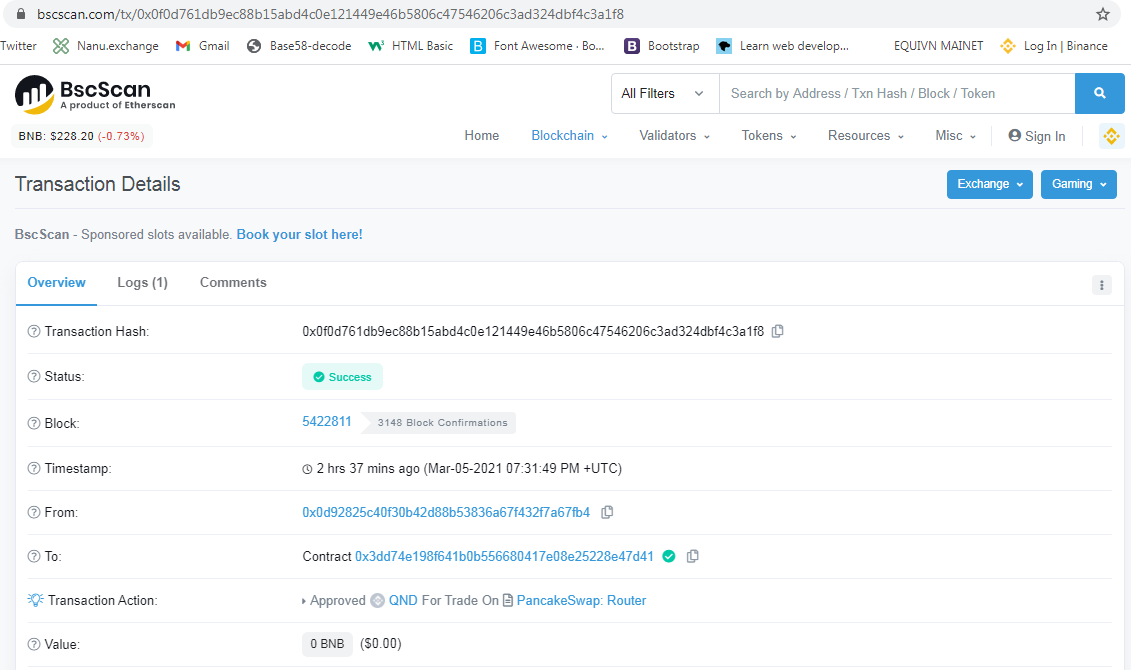The height and width of the screenshot is (670, 1131).
Task: Click the browser address bar URL
Action: 330,14
